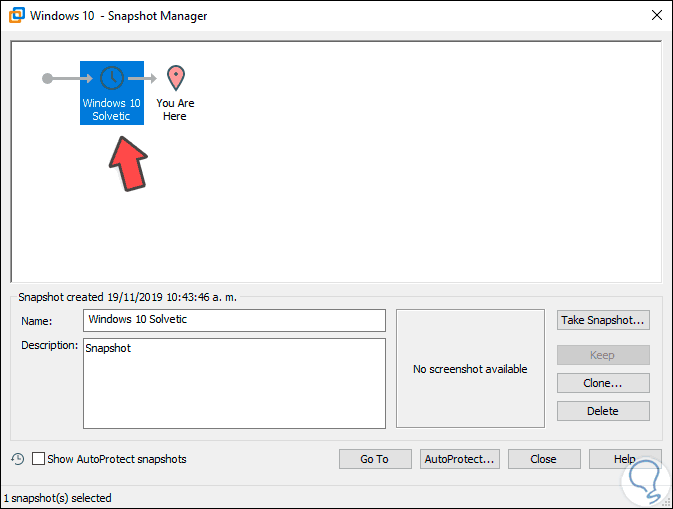
Task: Select the Windows 10 Solvetic snapshot node
Action: pyautogui.click(x=112, y=93)
